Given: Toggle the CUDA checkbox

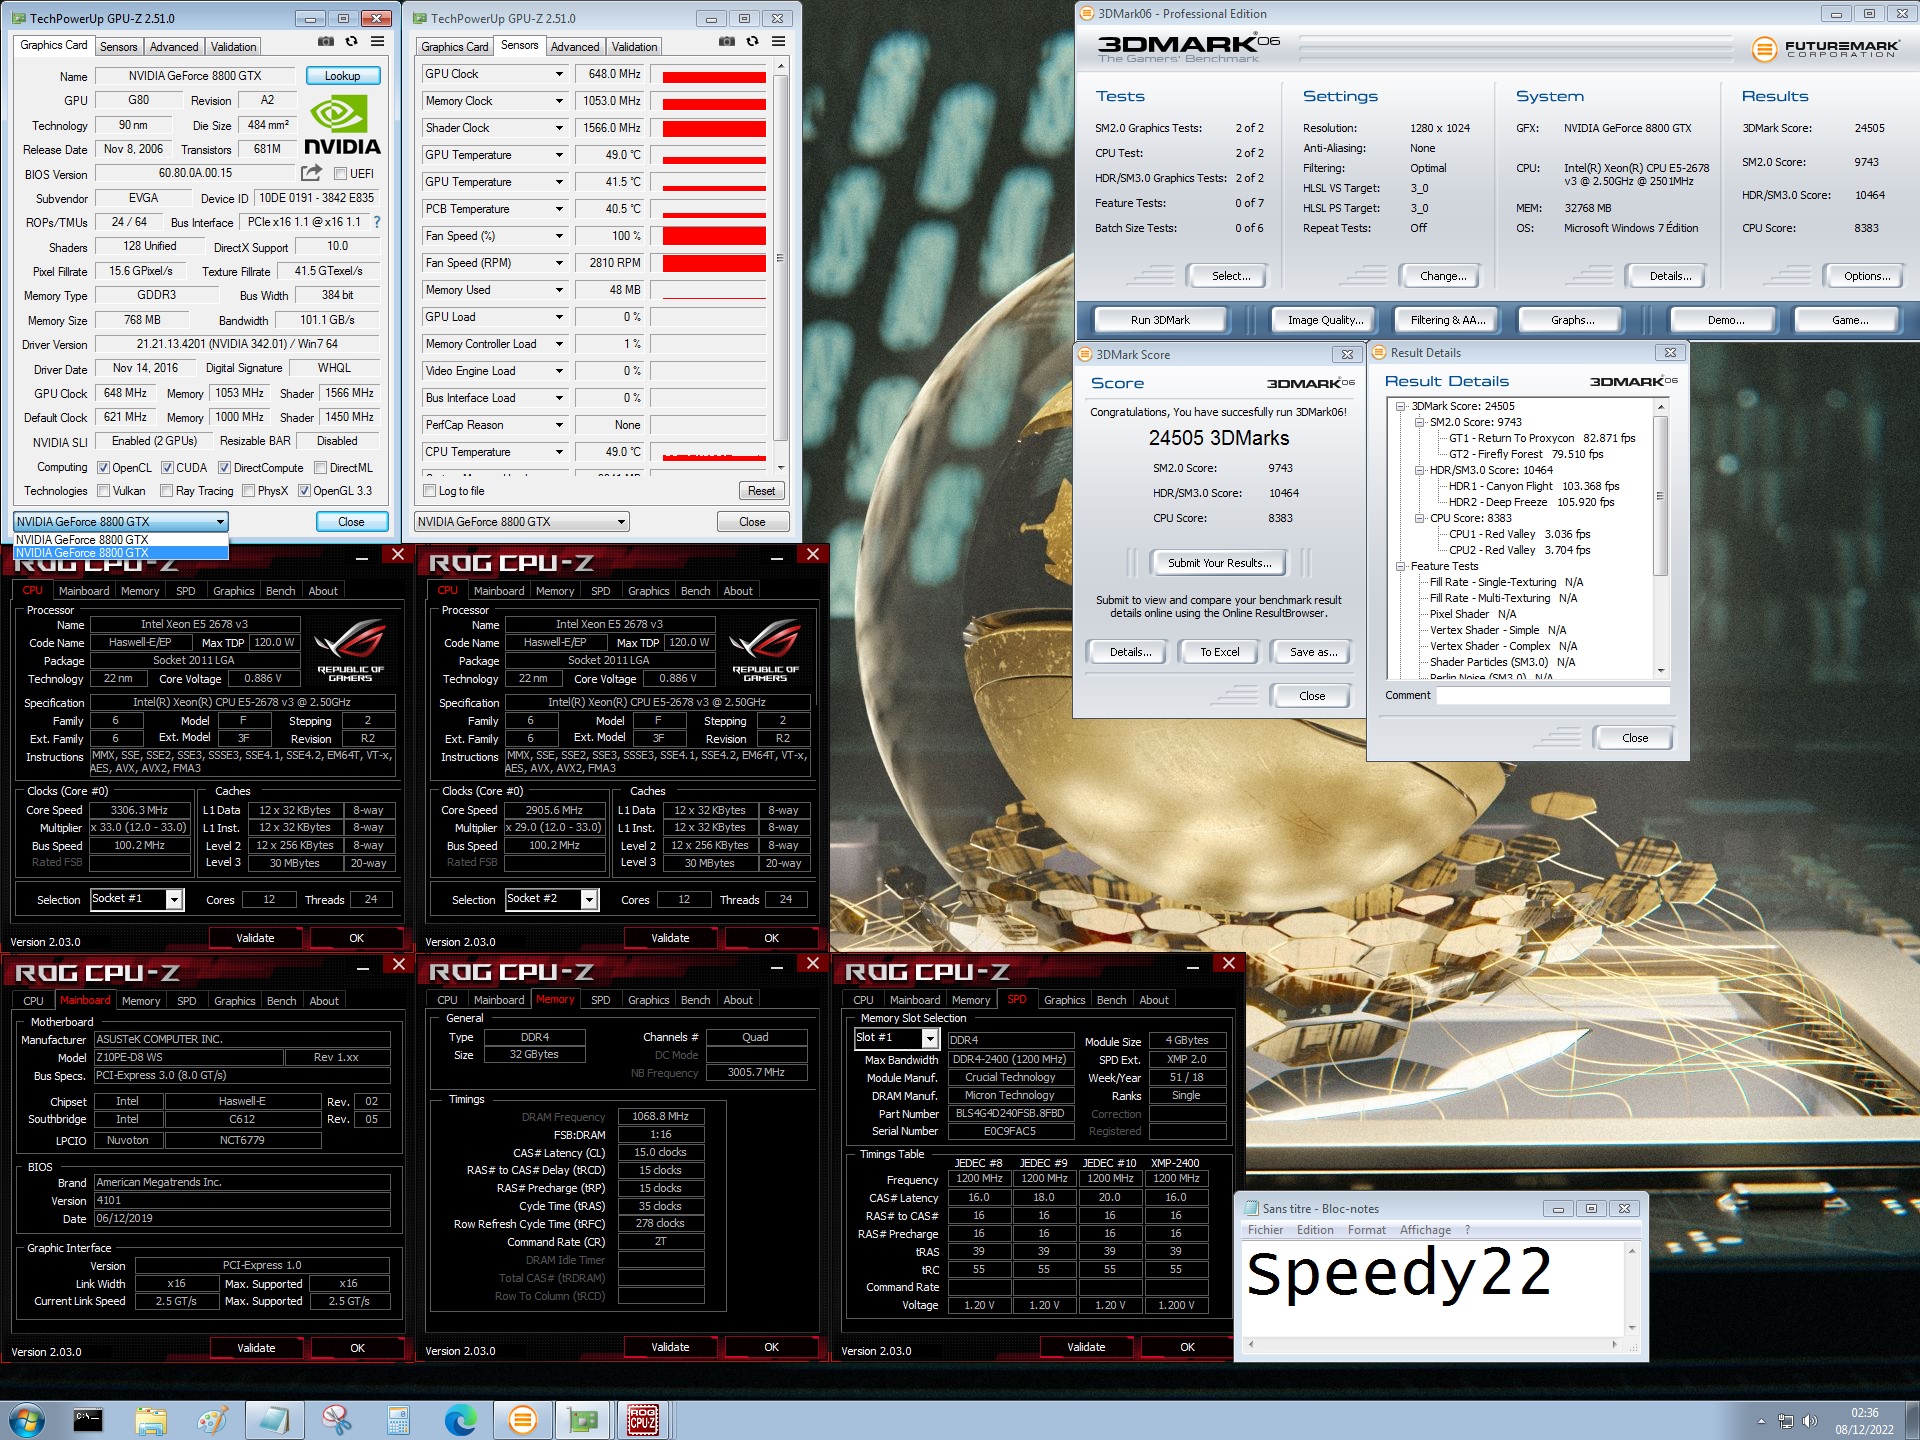Looking at the screenshot, I should 167,468.
